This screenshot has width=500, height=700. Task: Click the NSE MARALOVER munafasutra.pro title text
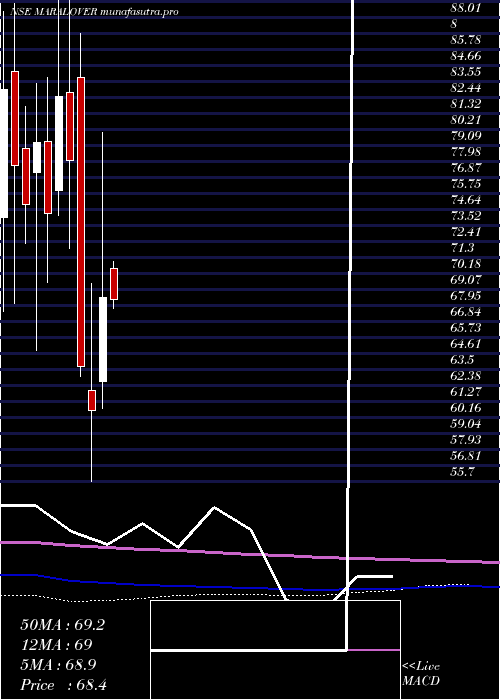click(x=94, y=12)
